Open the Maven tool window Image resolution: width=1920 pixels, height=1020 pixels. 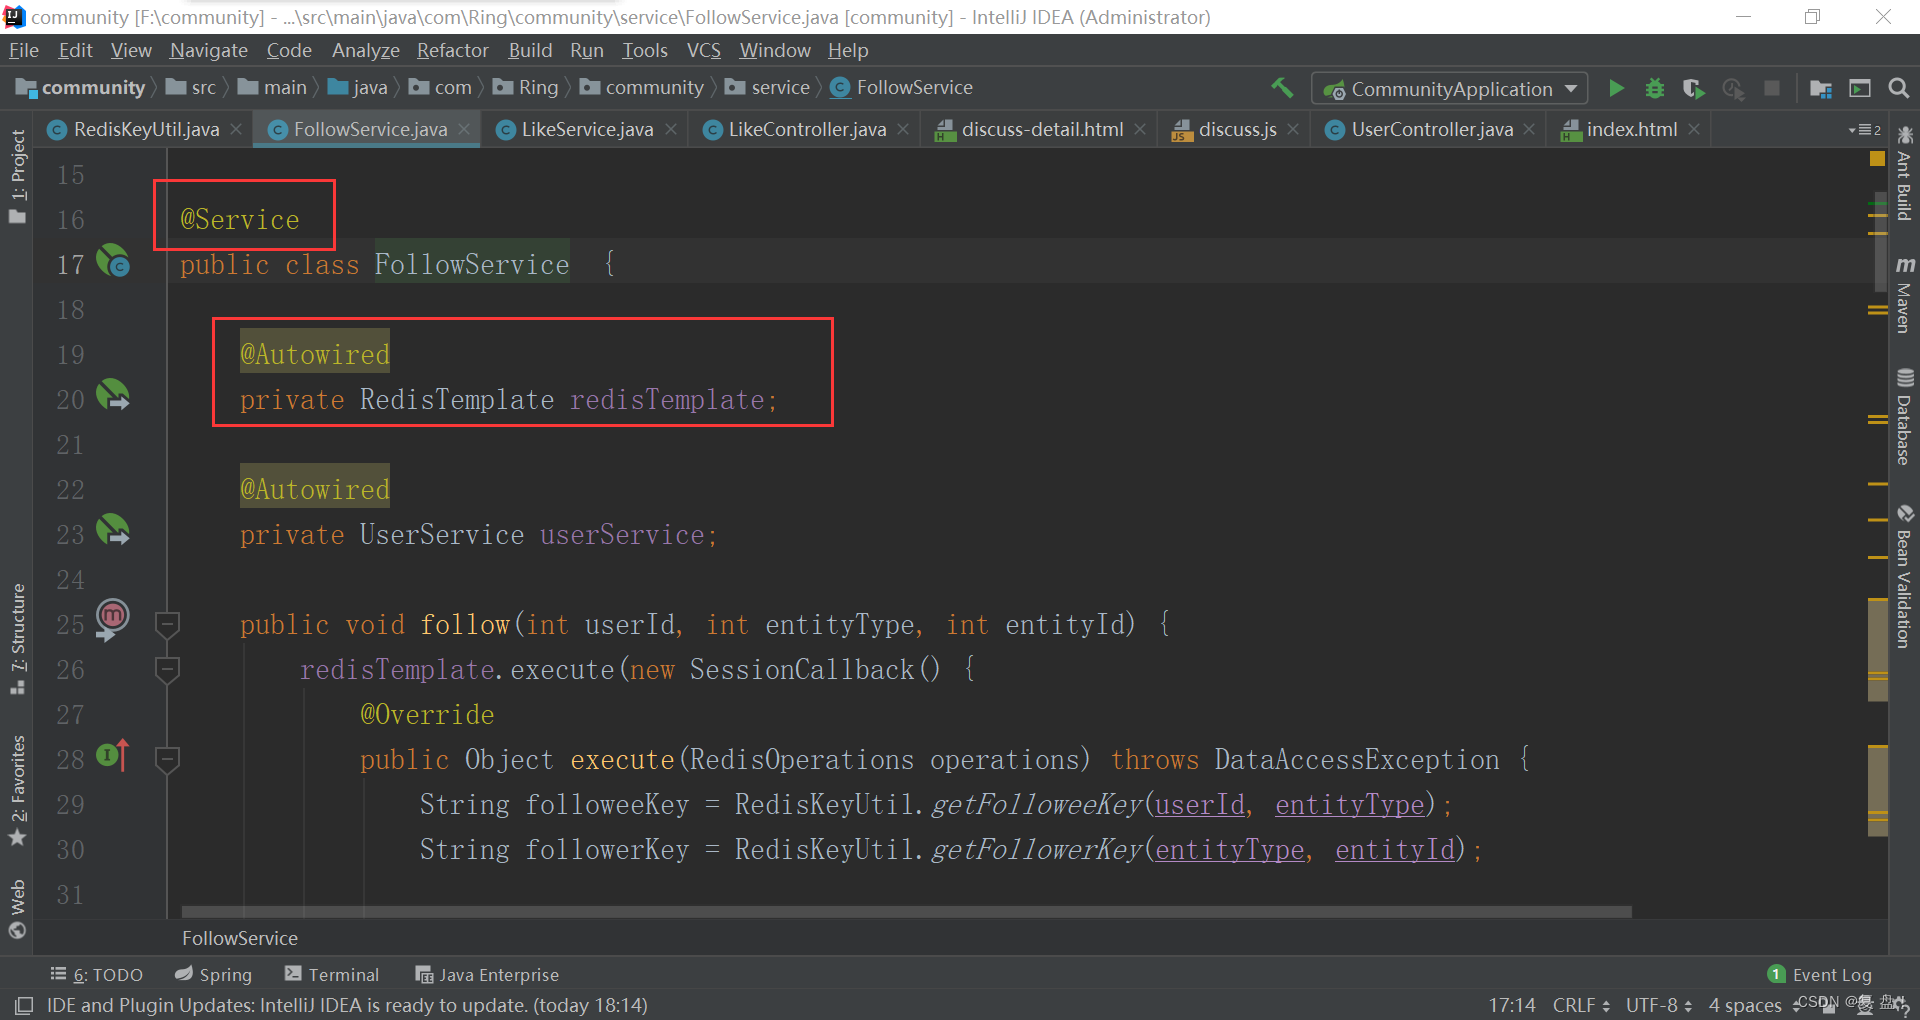[x=1904, y=294]
